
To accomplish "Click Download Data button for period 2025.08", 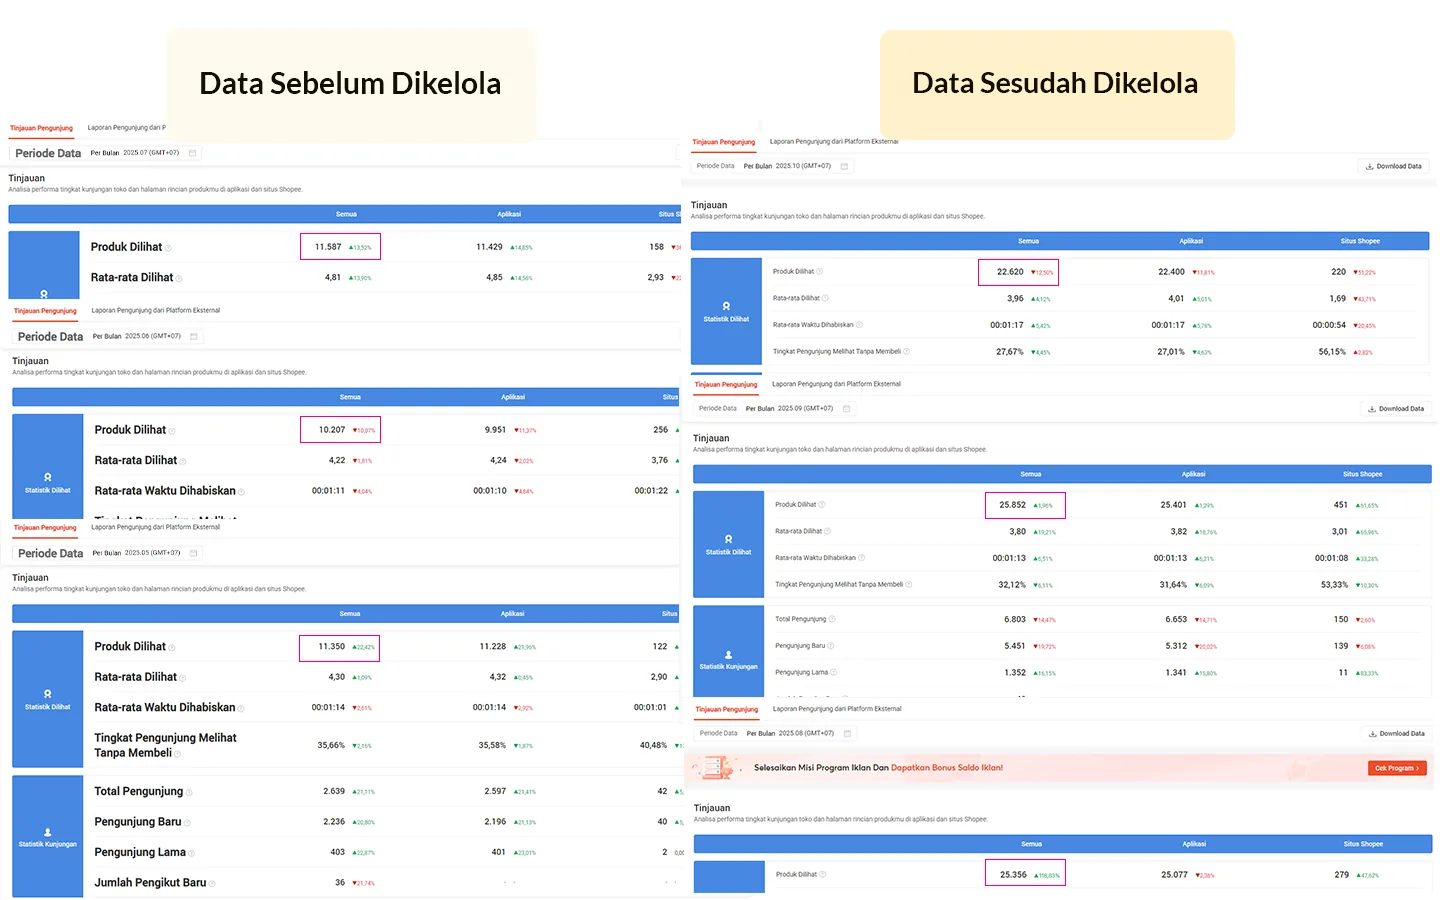I will 1397,733.
